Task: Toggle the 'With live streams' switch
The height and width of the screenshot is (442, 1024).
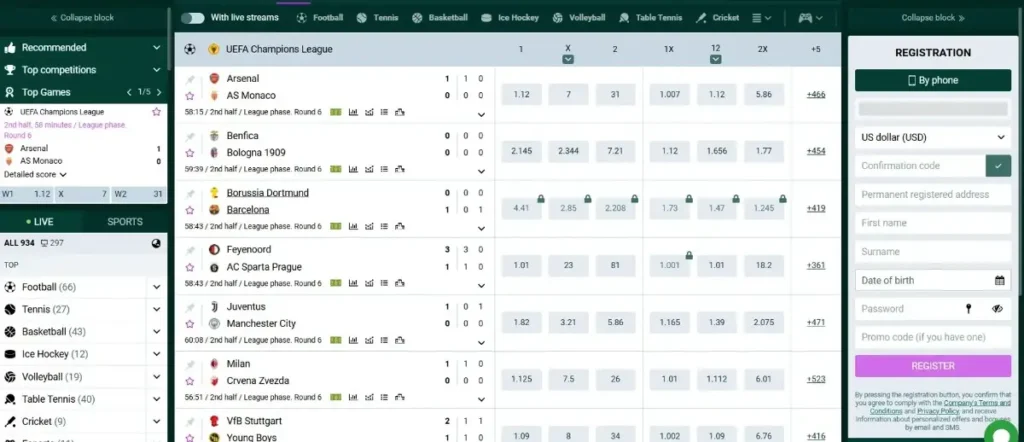Action: click(x=193, y=18)
